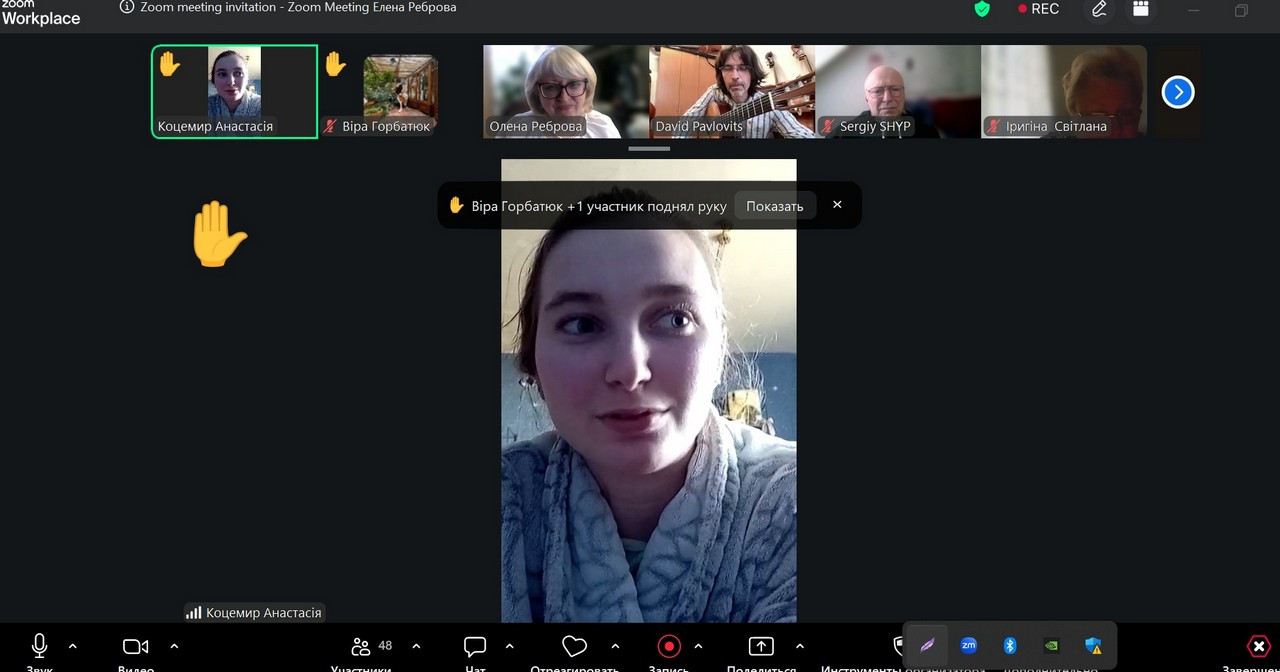This screenshot has height=672, width=1280.
Task: Mute the microphone in the bottom toolbar
Action: (x=40, y=646)
